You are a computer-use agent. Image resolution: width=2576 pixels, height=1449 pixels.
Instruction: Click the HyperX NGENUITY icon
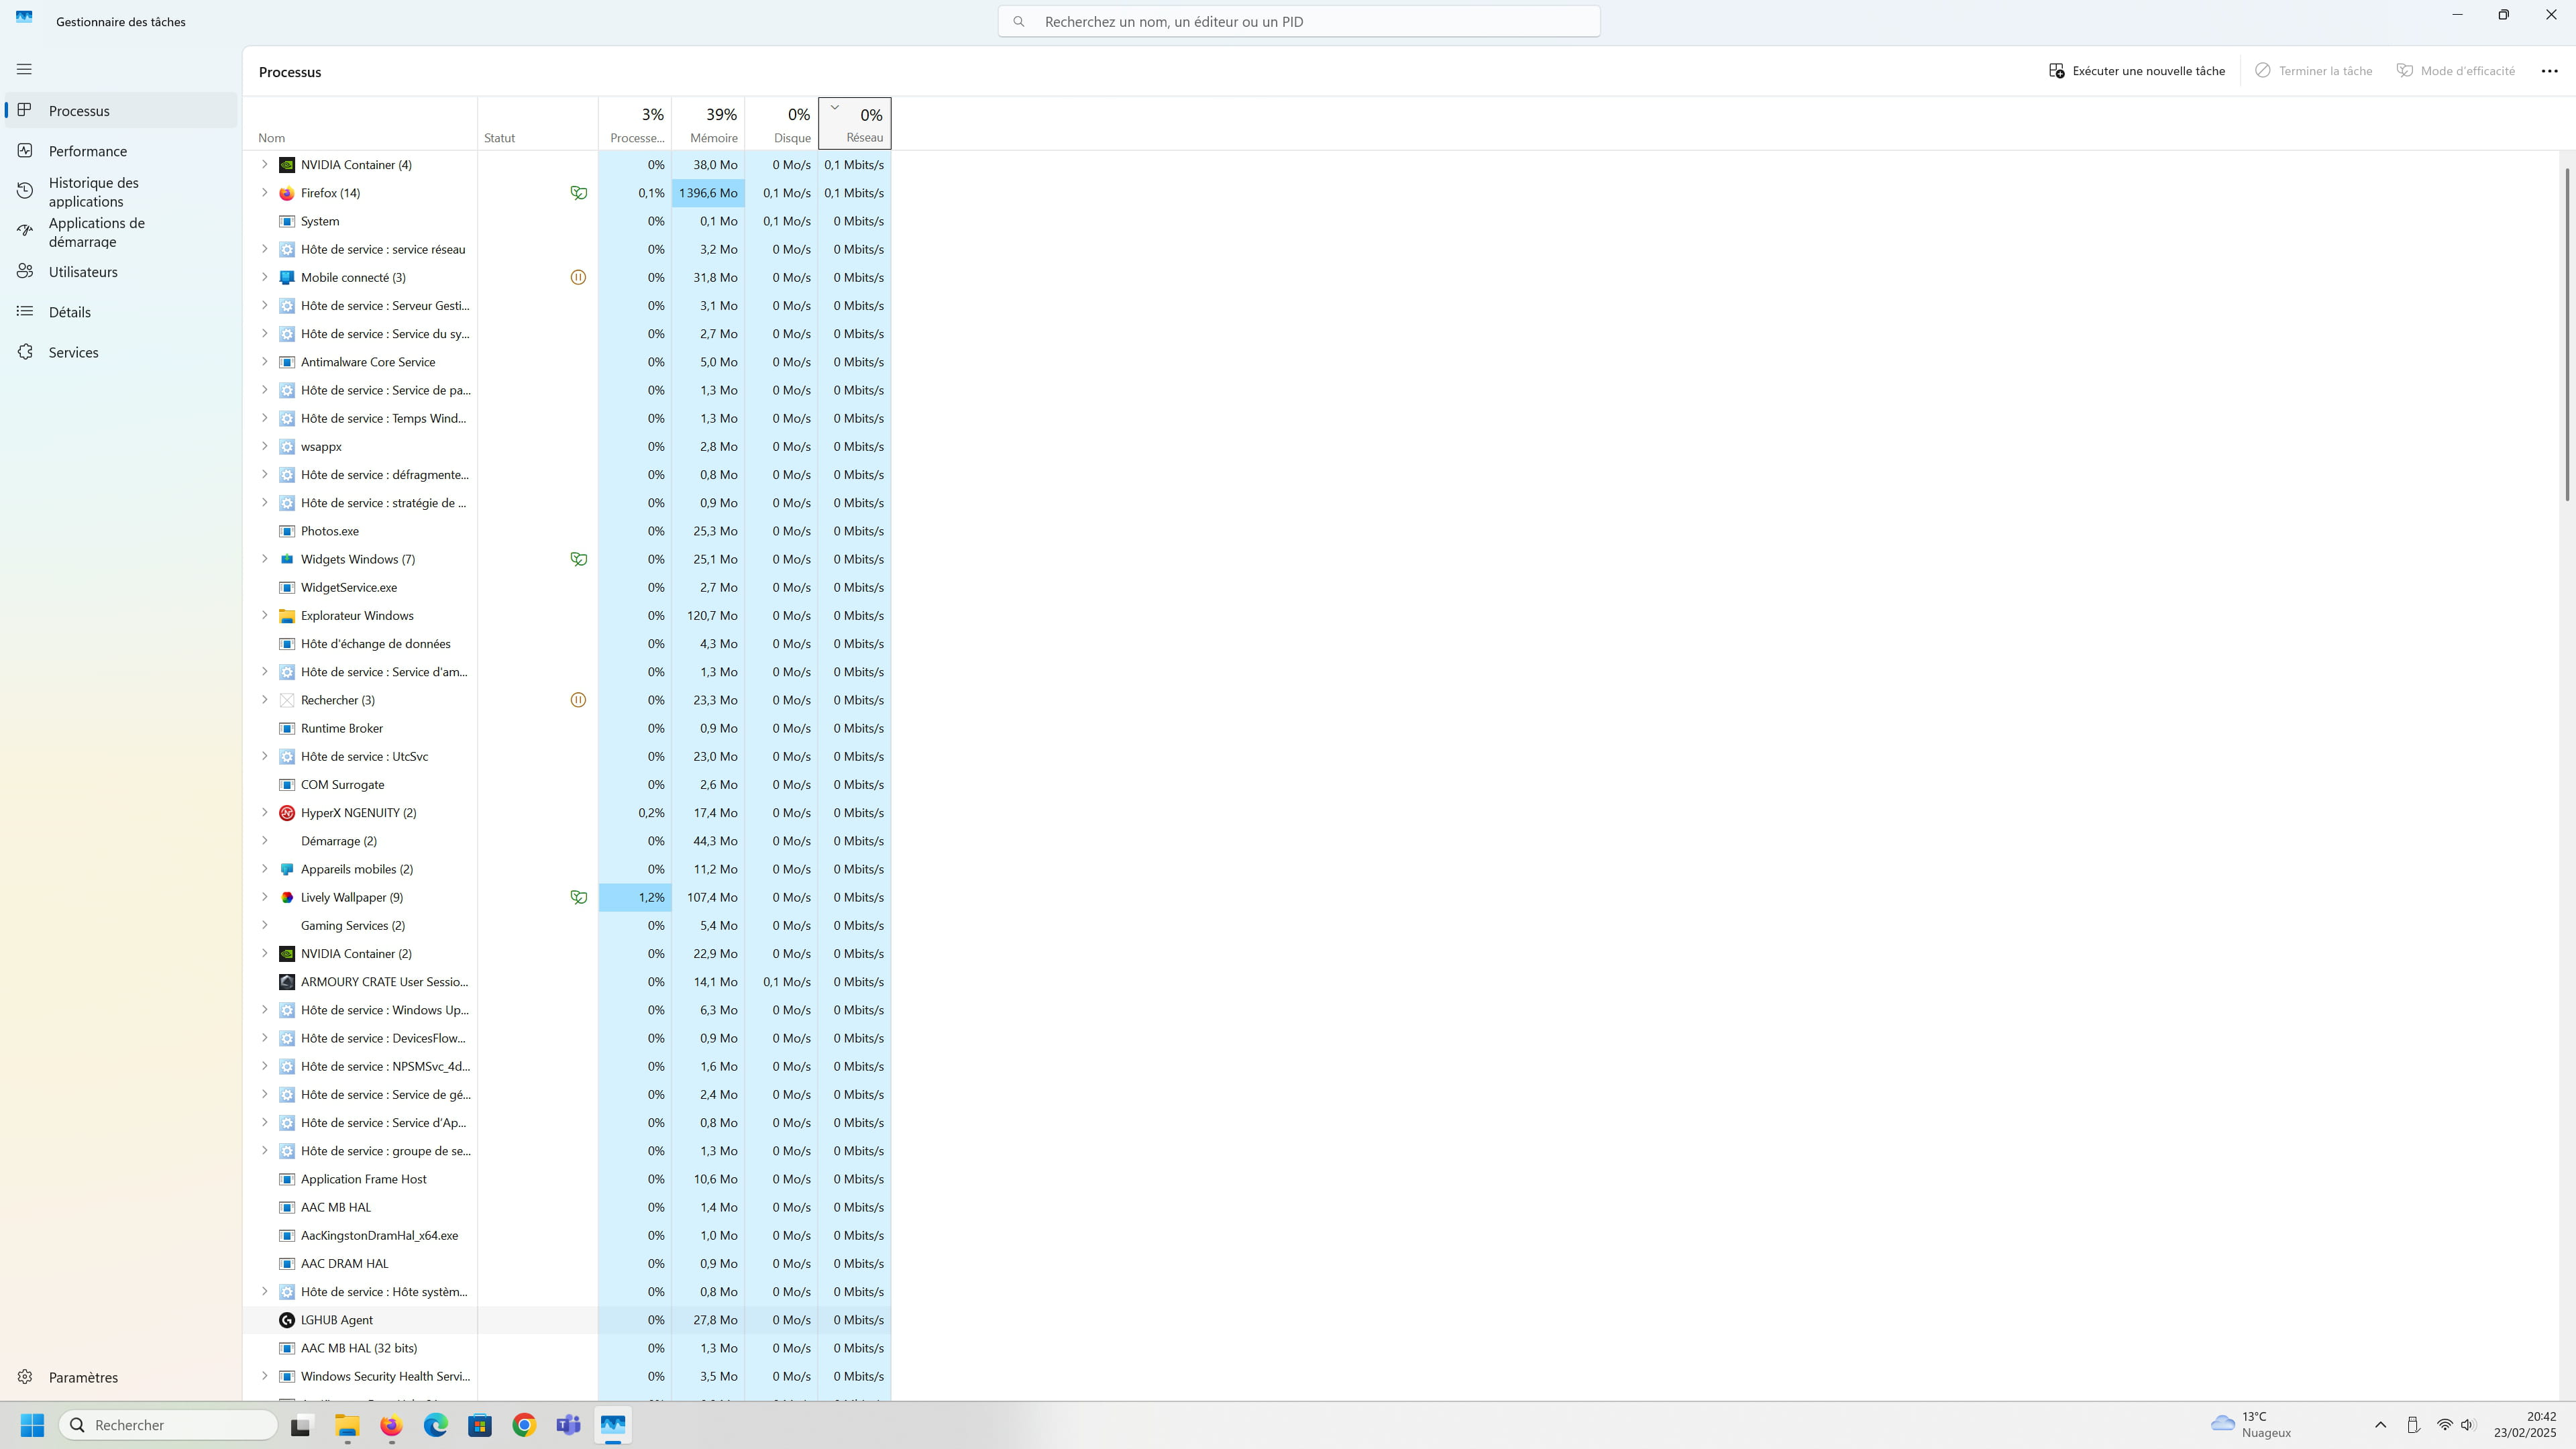(287, 813)
